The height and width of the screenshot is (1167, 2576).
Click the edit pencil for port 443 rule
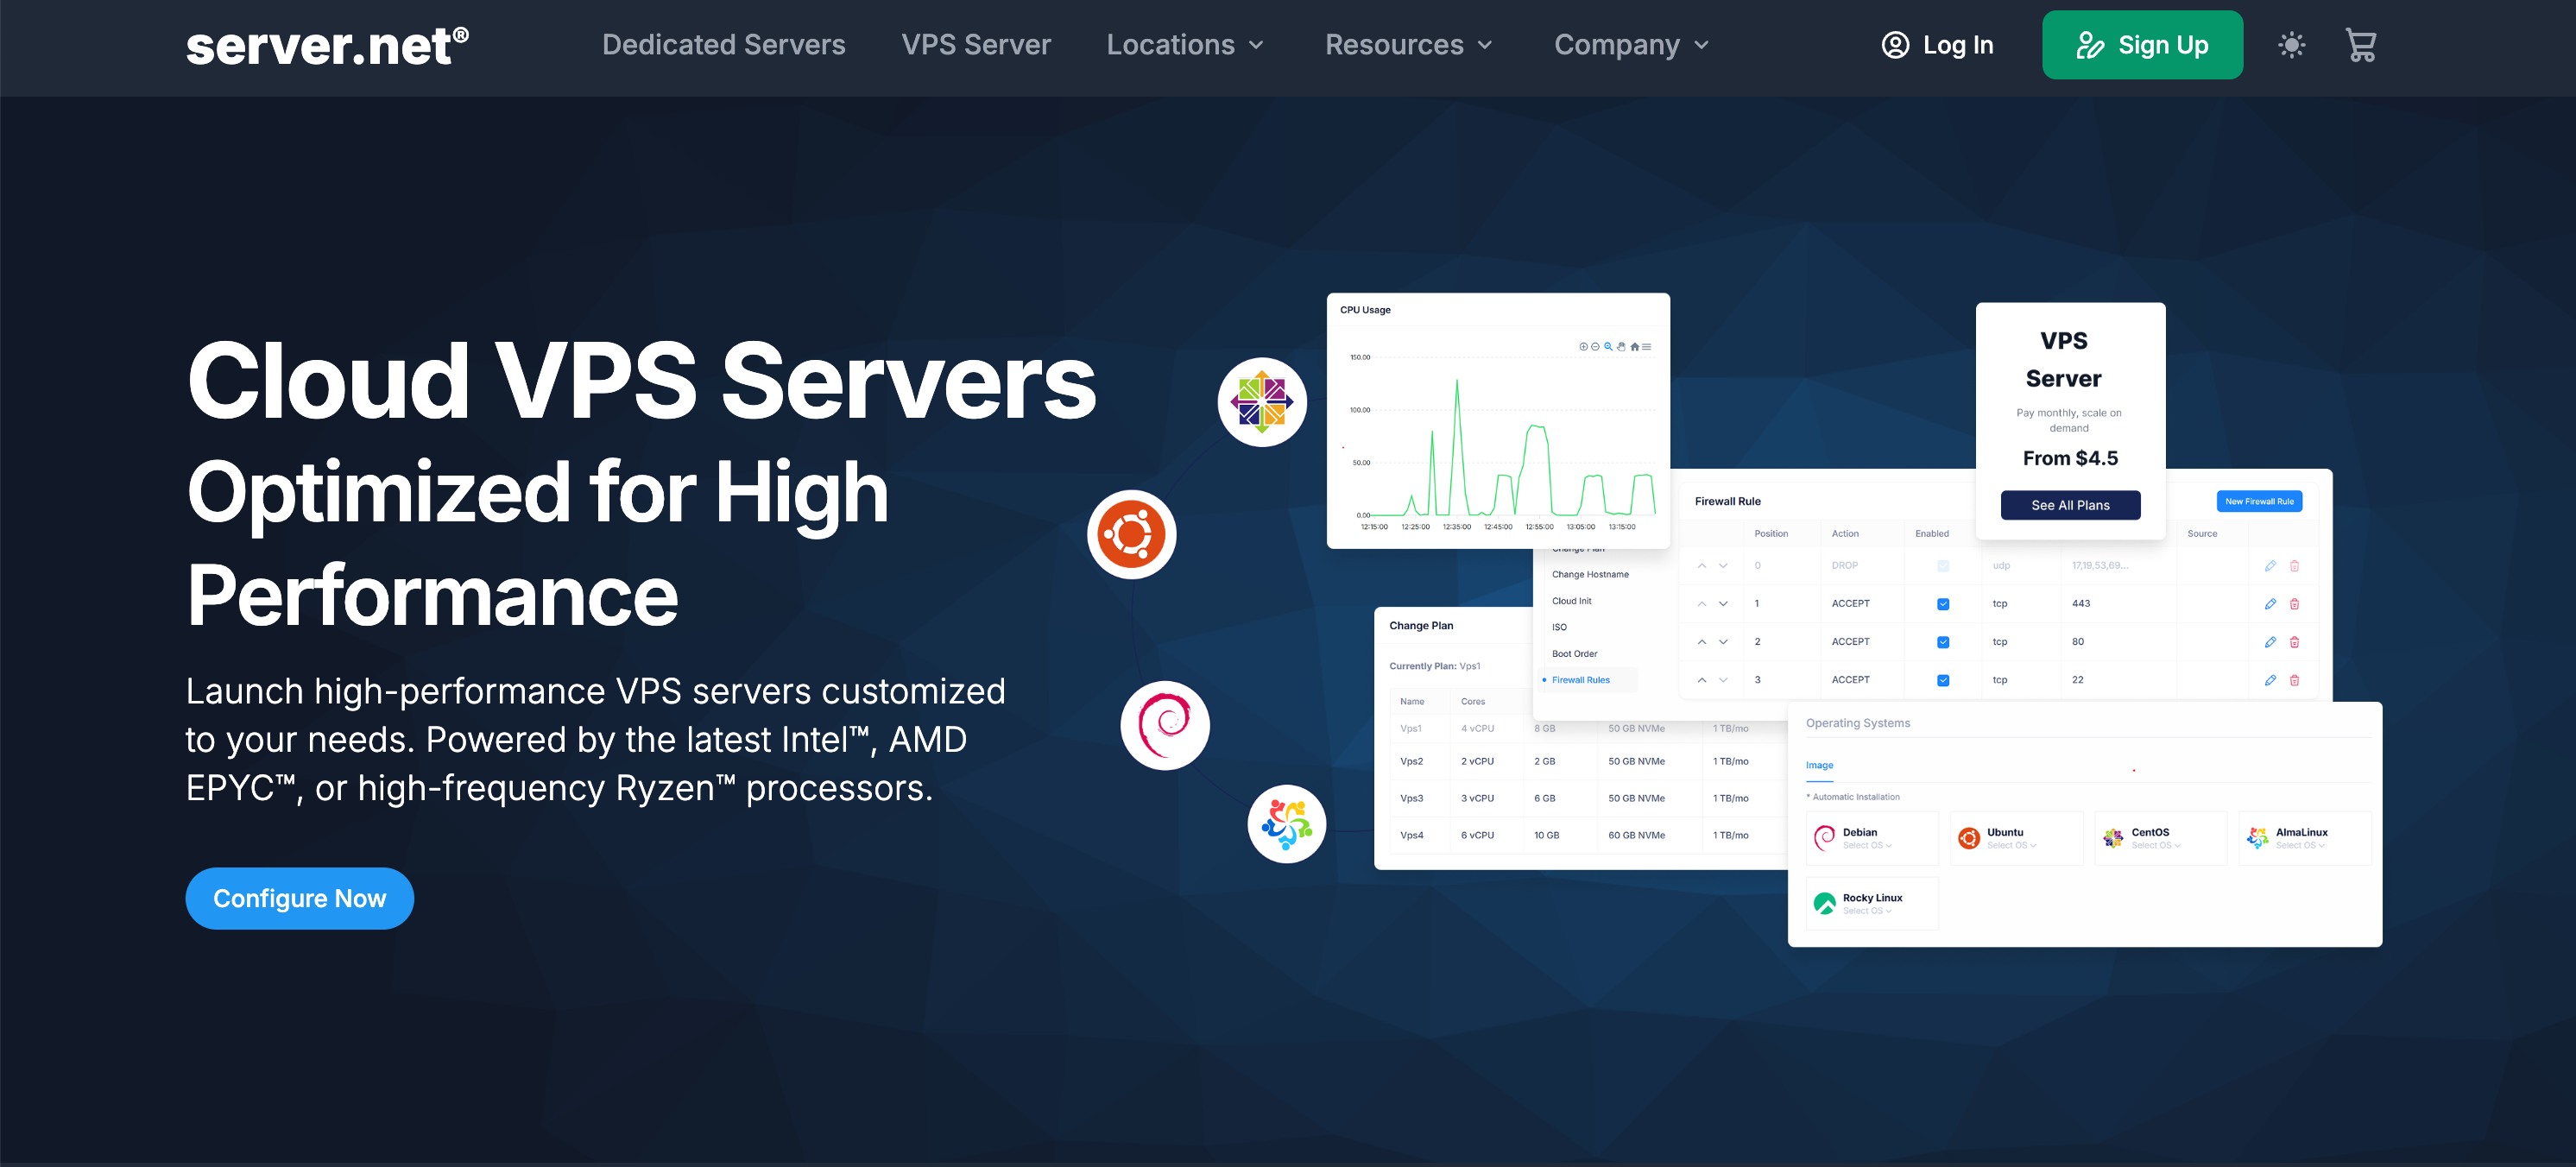click(x=2269, y=604)
